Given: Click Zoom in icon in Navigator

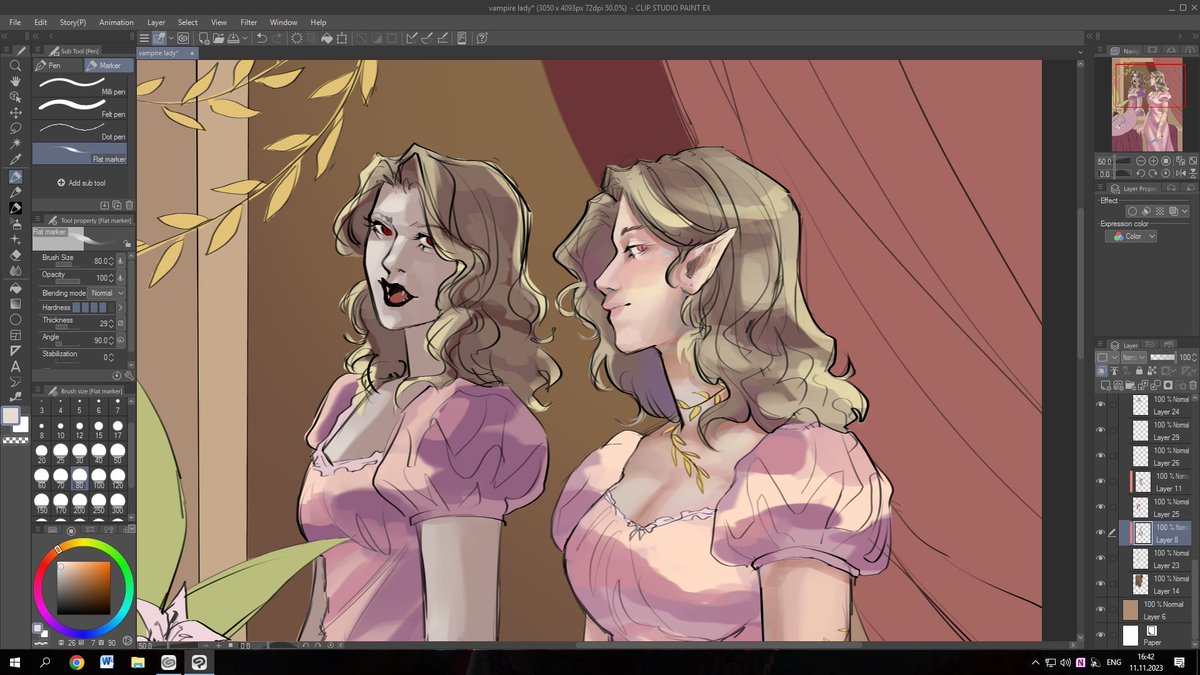Looking at the screenshot, I should 1153,161.
